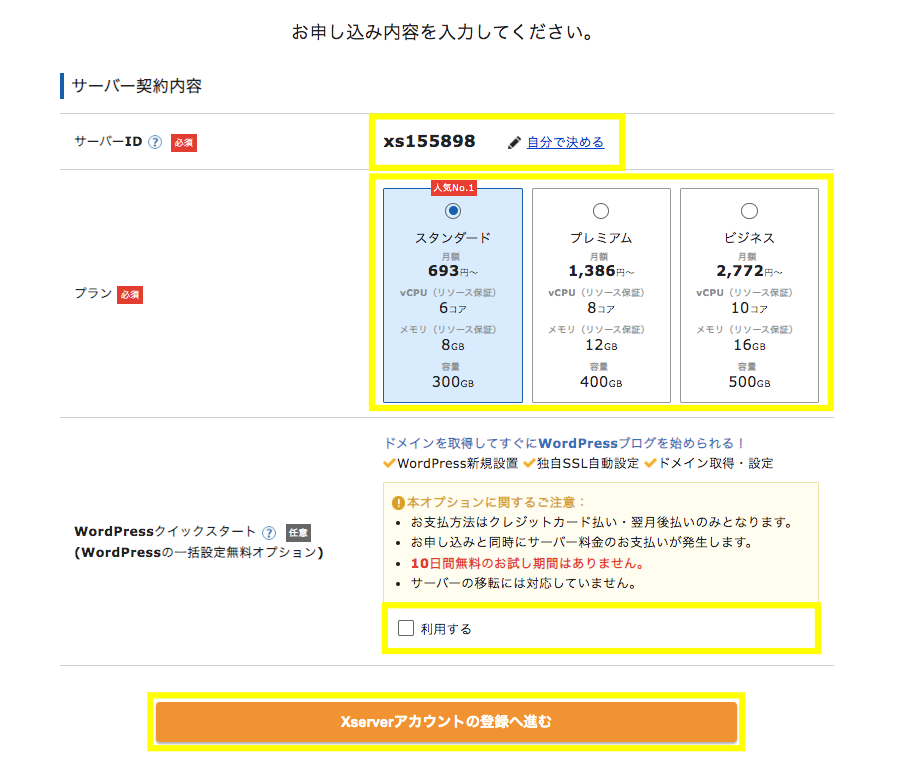This screenshot has width=905, height=776.
Task: Click the help icon beside サーバーID
Action: [x=155, y=142]
